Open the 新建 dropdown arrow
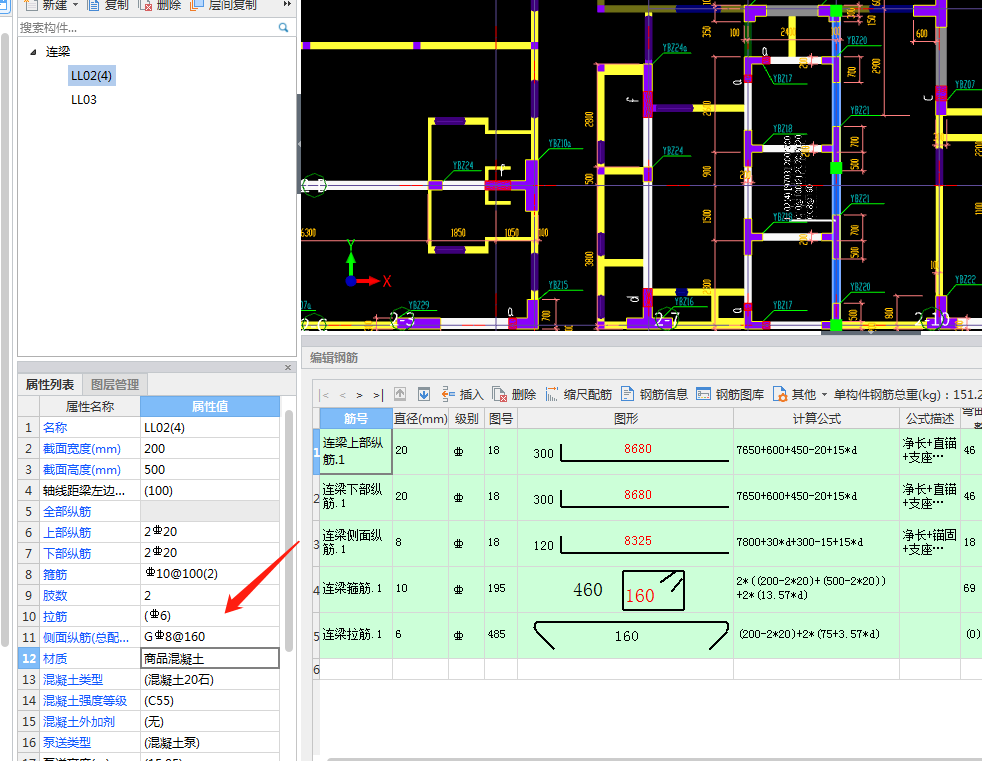 [76, 5]
